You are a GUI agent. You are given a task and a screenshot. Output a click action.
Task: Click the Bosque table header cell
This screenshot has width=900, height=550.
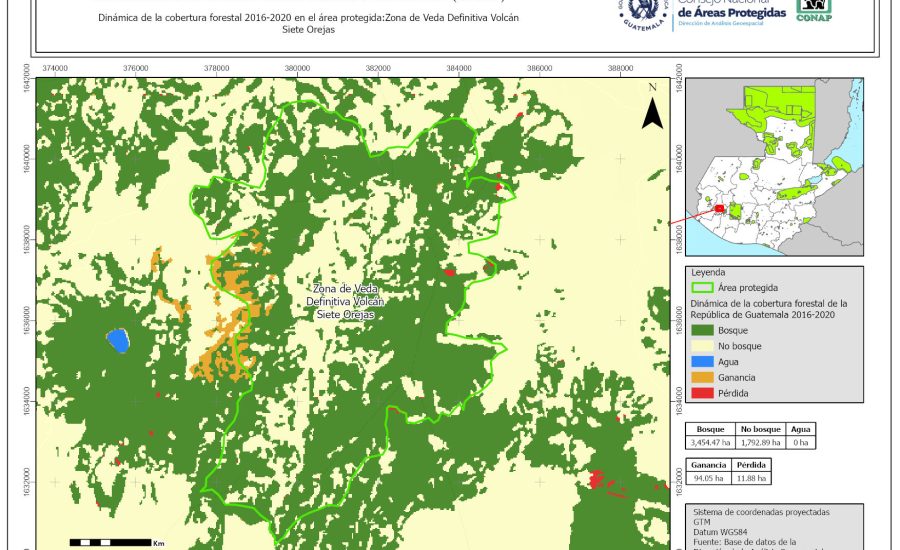coord(709,428)
